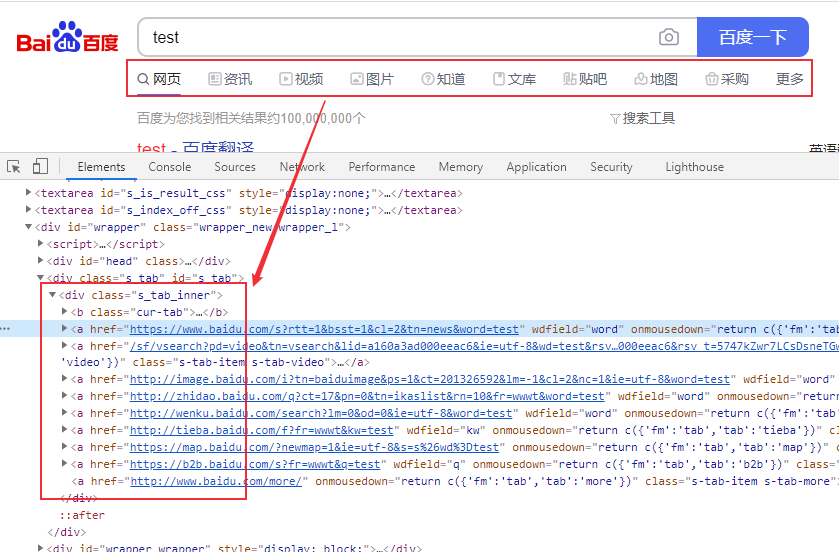Click the b2b.baidu.com href link
Screen dimensions: 839x552
pyautogui.click(x=255, y=464)
